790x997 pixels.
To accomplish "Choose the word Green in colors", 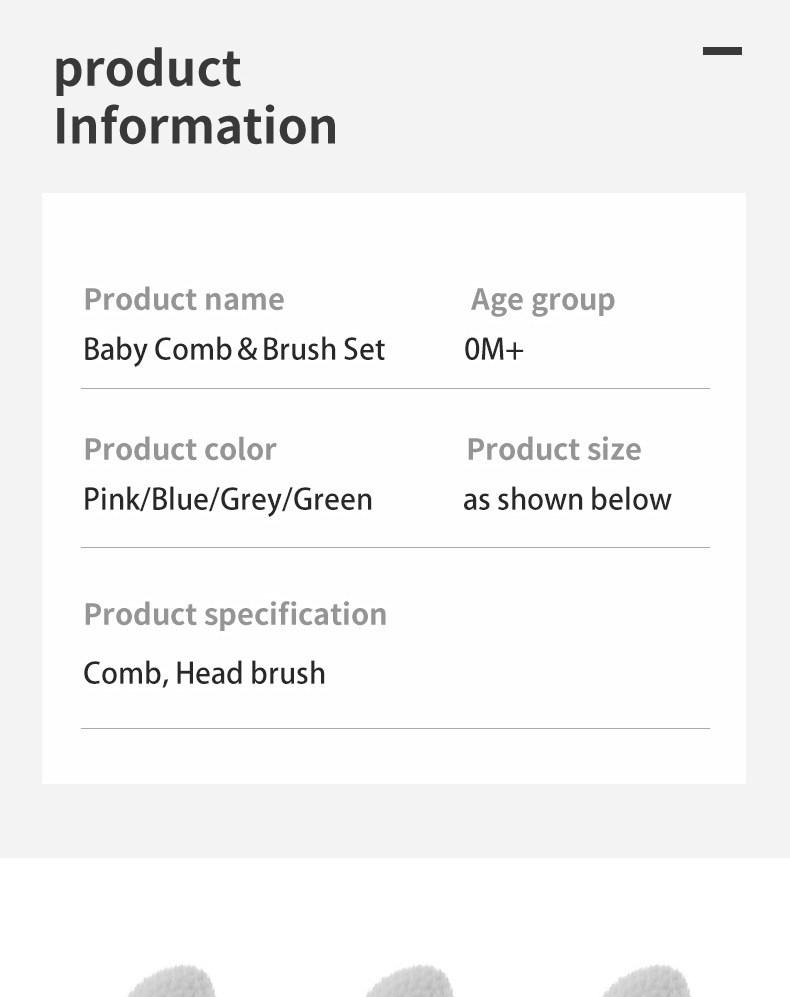I will point(333,499).
